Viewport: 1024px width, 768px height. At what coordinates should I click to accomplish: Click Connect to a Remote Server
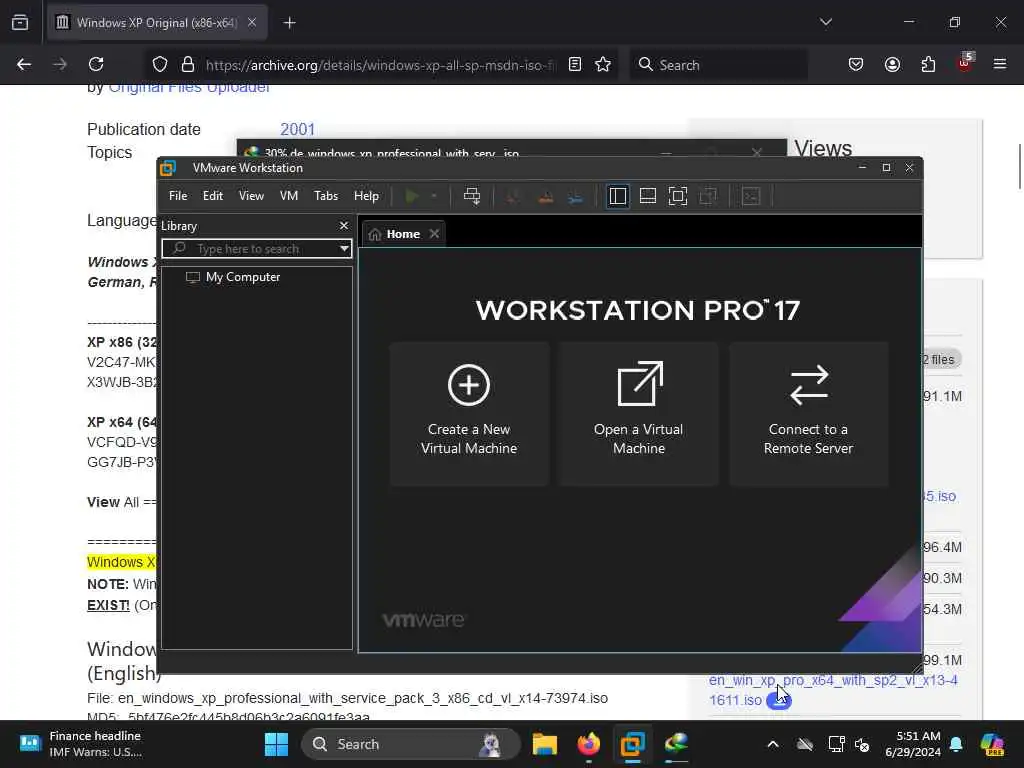(808, 414)
